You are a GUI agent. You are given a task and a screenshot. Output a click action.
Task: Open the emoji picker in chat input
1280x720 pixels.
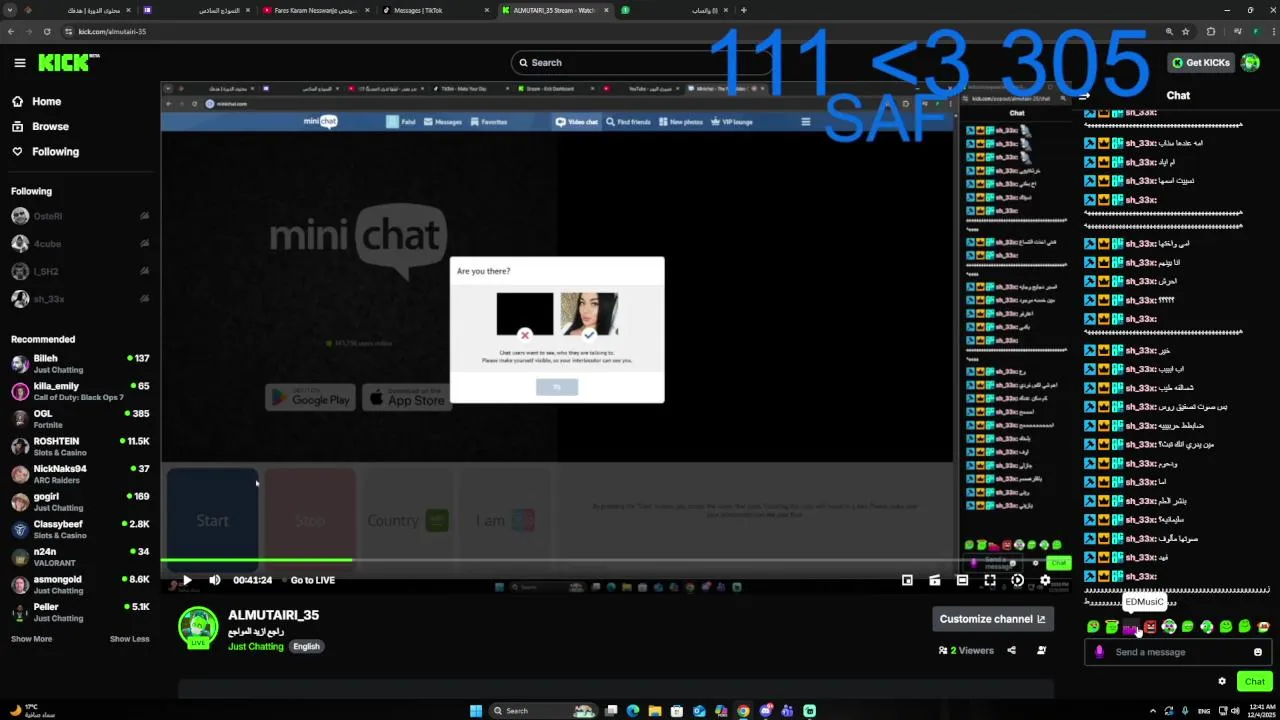coord(1258,652)
